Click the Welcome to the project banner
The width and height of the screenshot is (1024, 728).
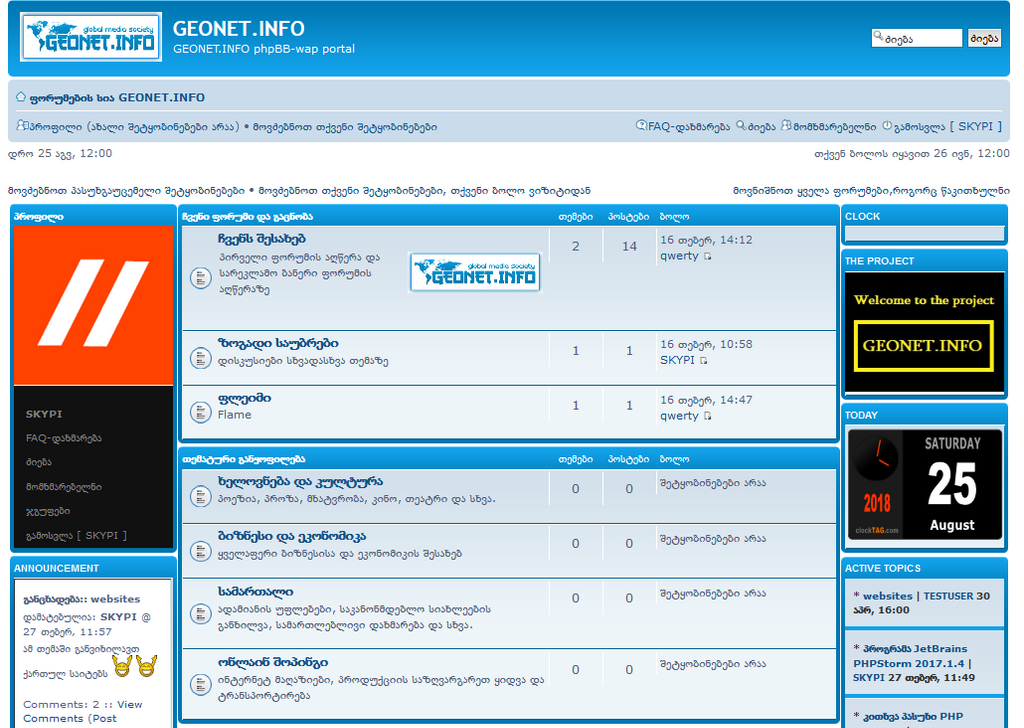(924, 332)
